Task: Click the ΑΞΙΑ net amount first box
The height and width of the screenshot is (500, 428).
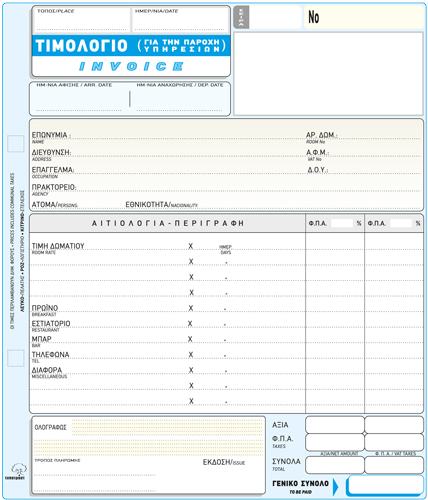Action: click(335, 425)
